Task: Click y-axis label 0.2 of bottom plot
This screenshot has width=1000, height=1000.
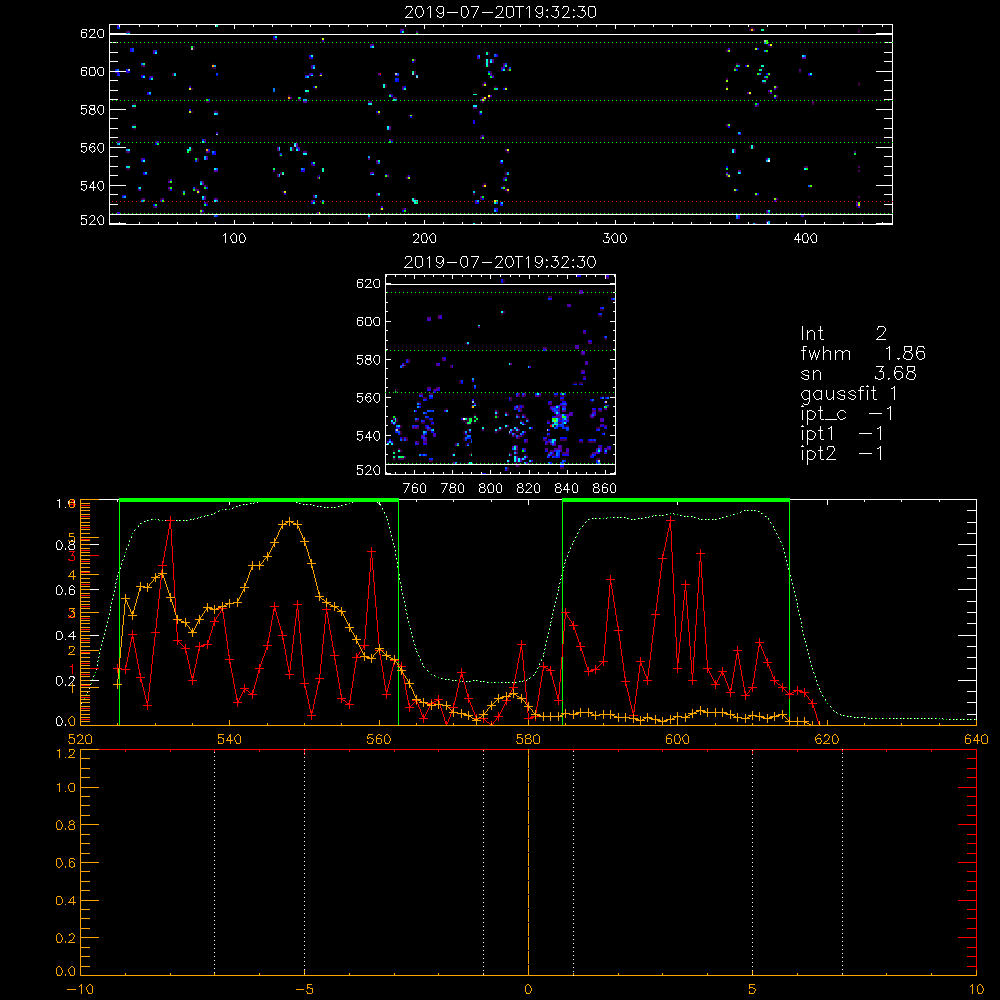Action: [66, 938]
